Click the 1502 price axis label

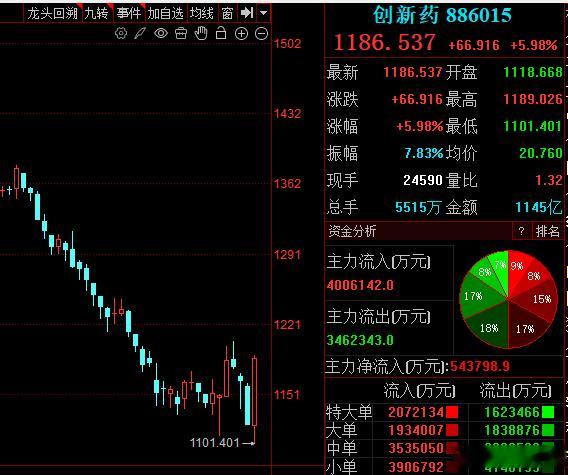coord(287,44)
